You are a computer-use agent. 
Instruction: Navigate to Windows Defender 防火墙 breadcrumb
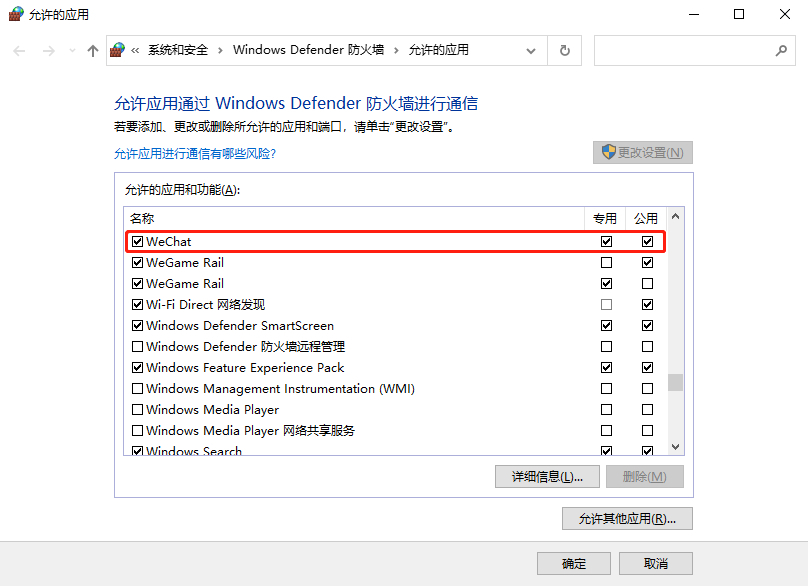tap(308, 50)
